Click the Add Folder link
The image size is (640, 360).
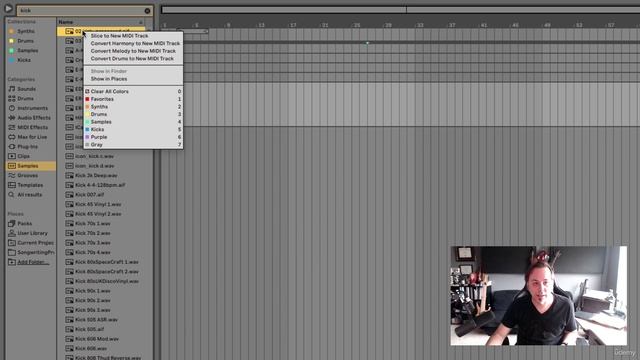[33, 262]
